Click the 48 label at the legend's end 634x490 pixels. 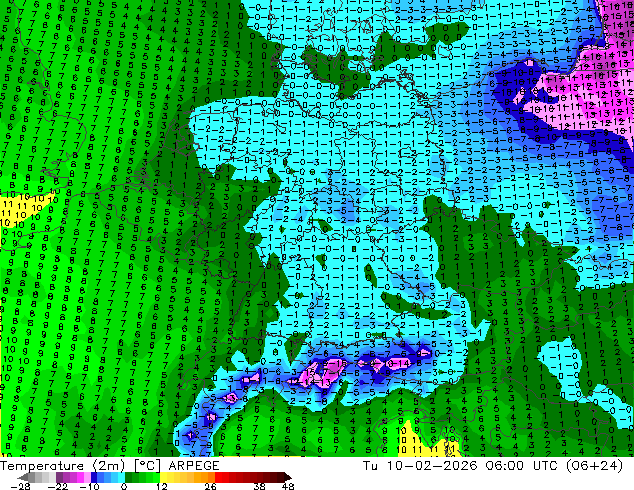click(288, 486)
